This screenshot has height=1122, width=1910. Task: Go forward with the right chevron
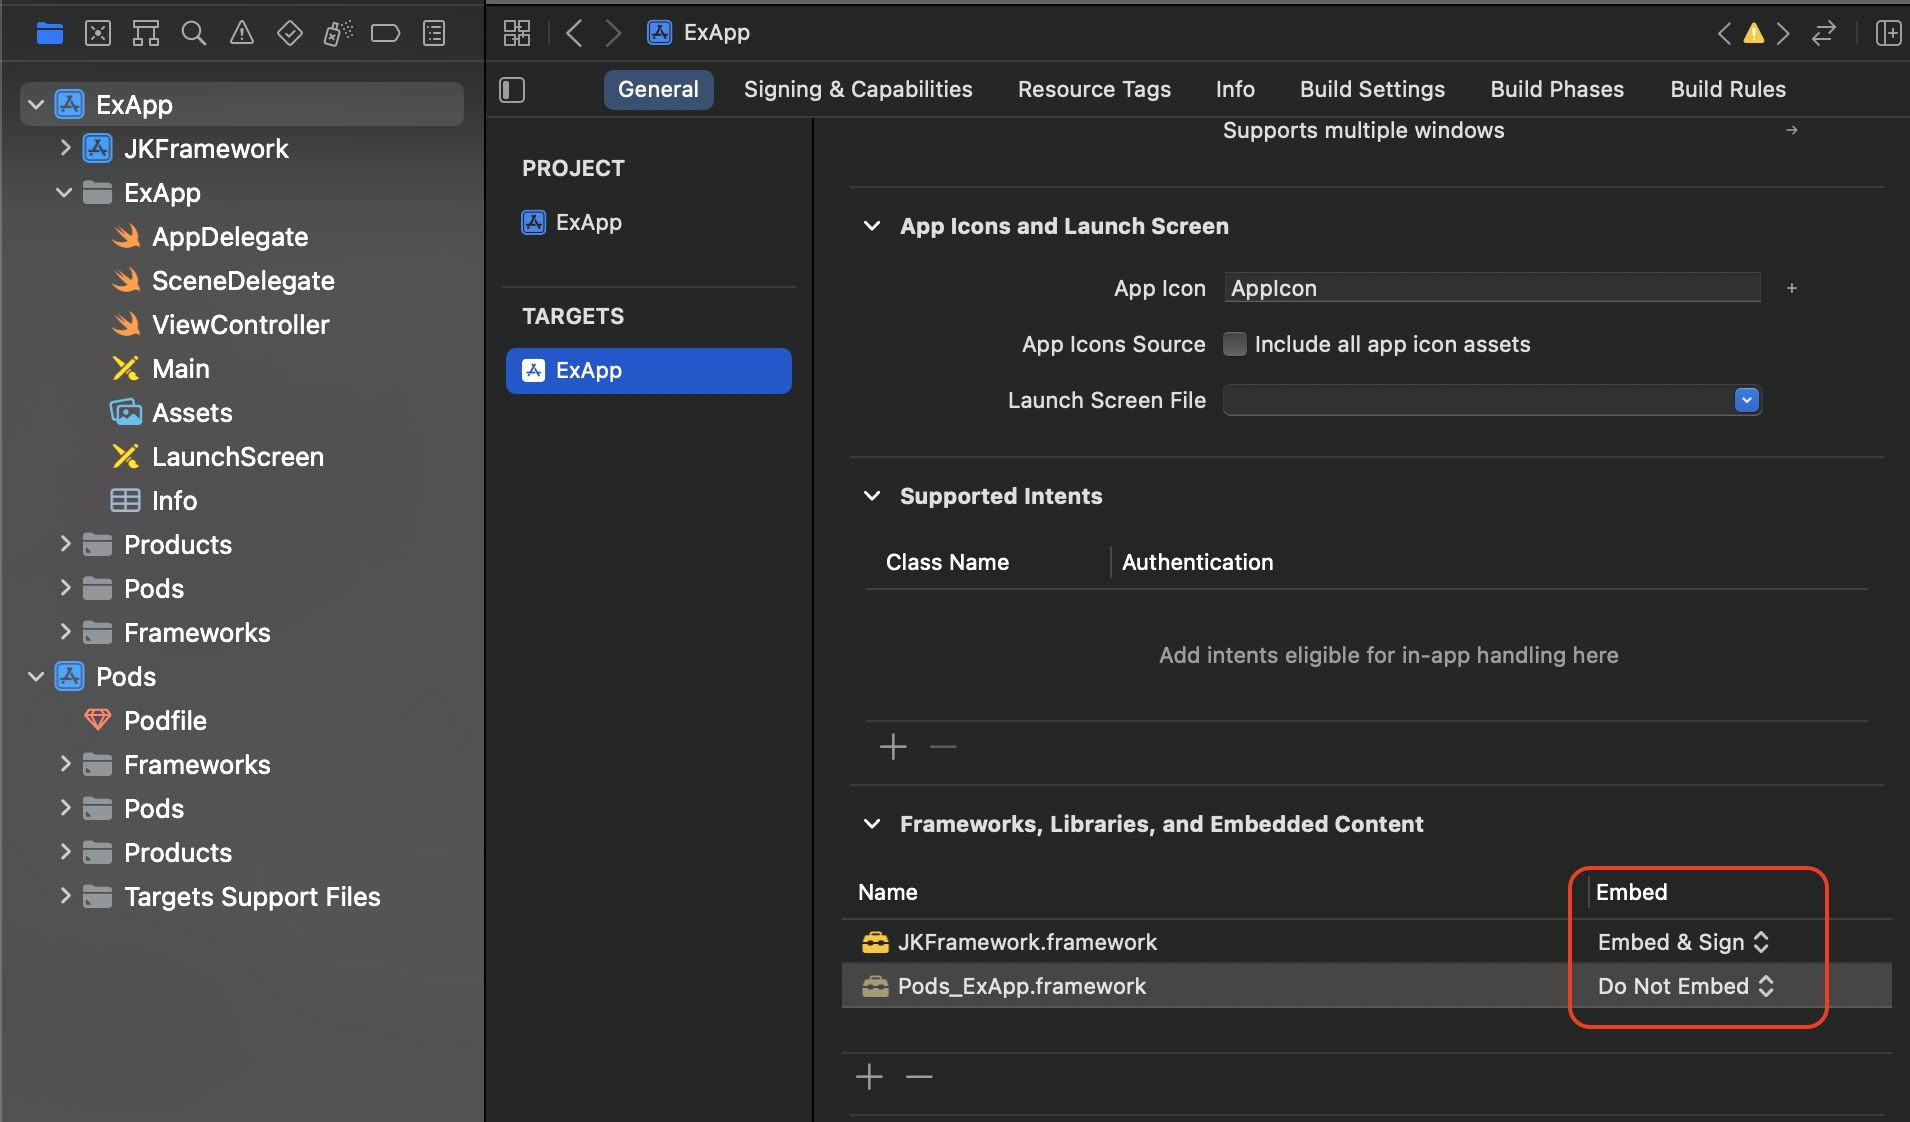click(613, 33)
